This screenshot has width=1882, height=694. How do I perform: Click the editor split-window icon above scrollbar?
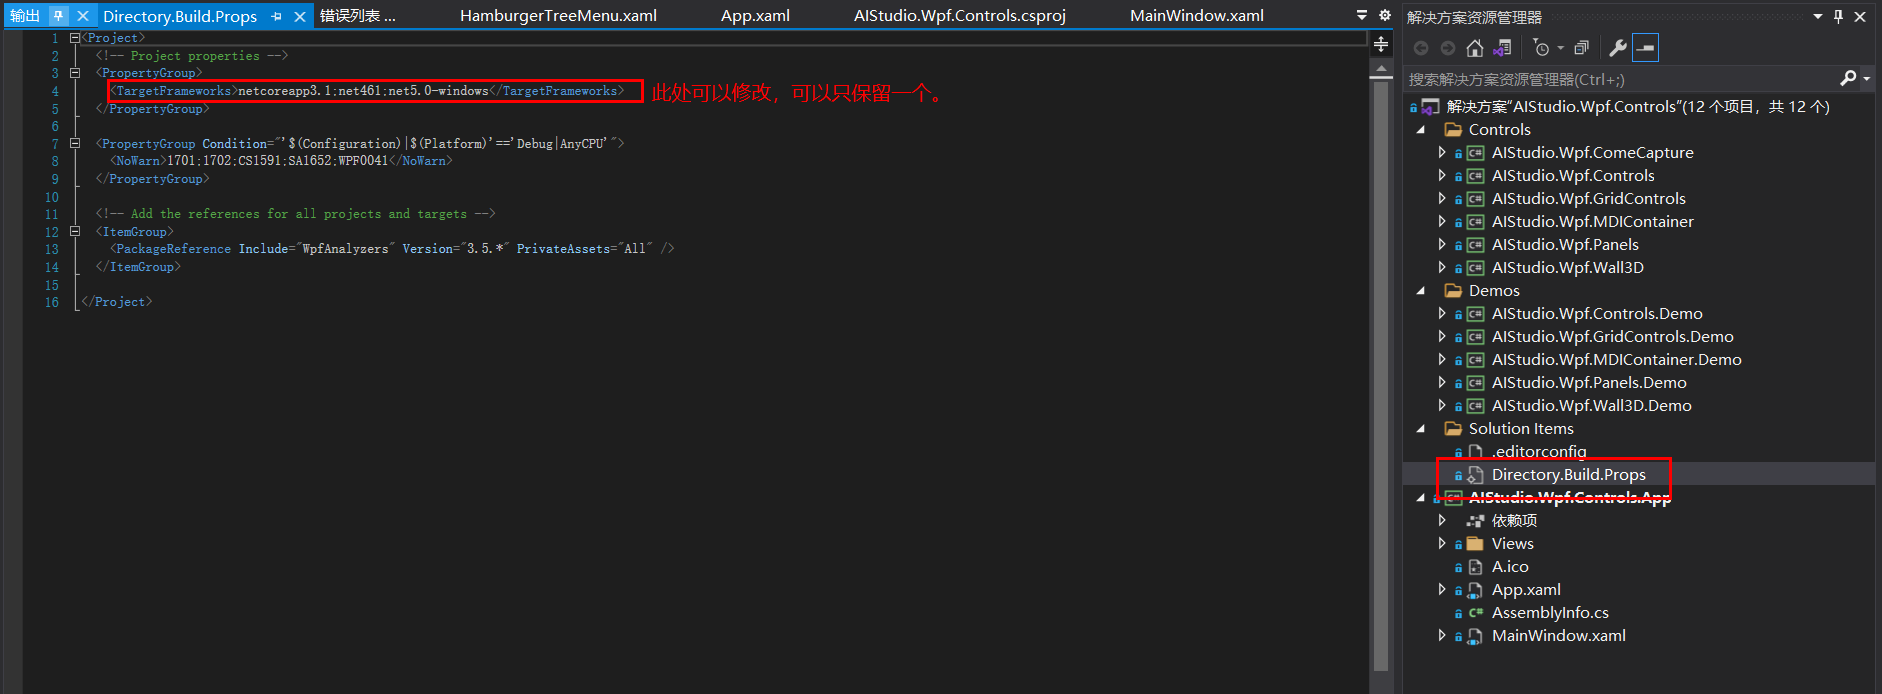pyautogui.click(x=1381, y=44)
